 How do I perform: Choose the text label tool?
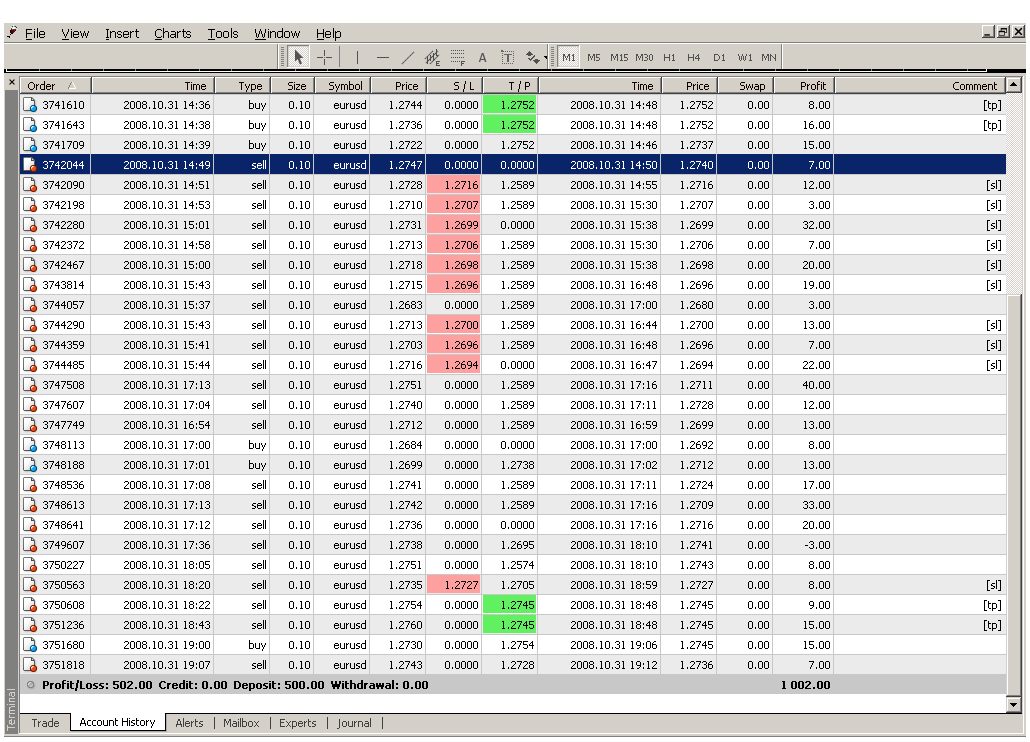pos(507,58)
